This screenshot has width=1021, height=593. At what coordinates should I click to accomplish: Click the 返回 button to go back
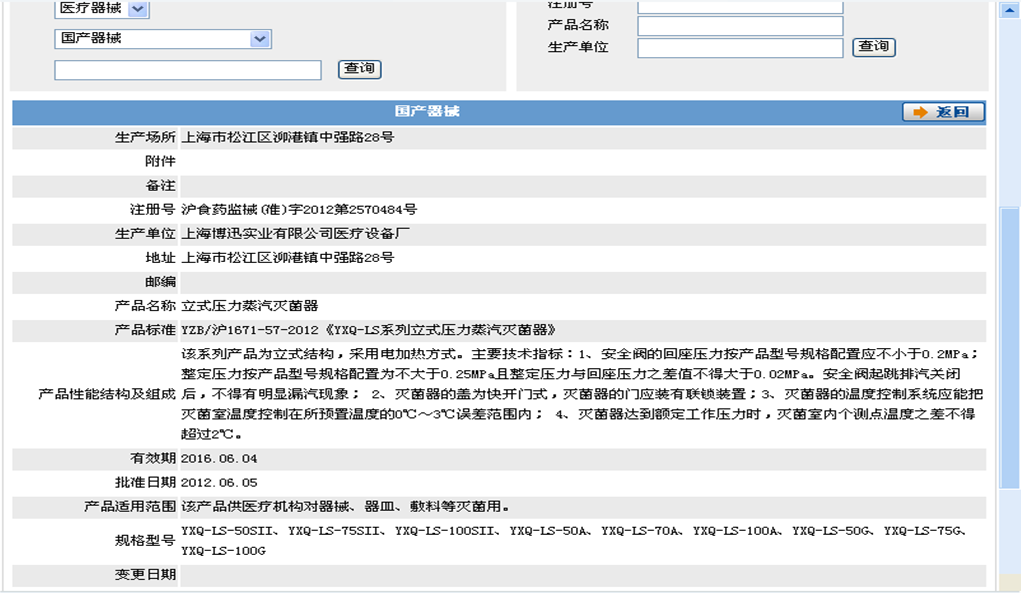943,111
